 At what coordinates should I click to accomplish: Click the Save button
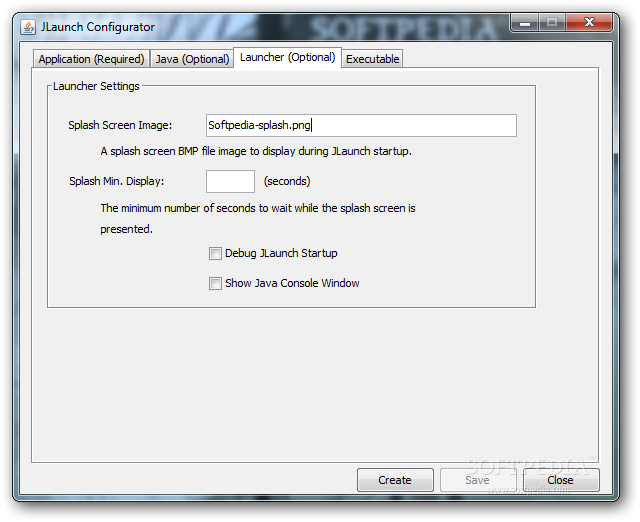pos(478,480)
